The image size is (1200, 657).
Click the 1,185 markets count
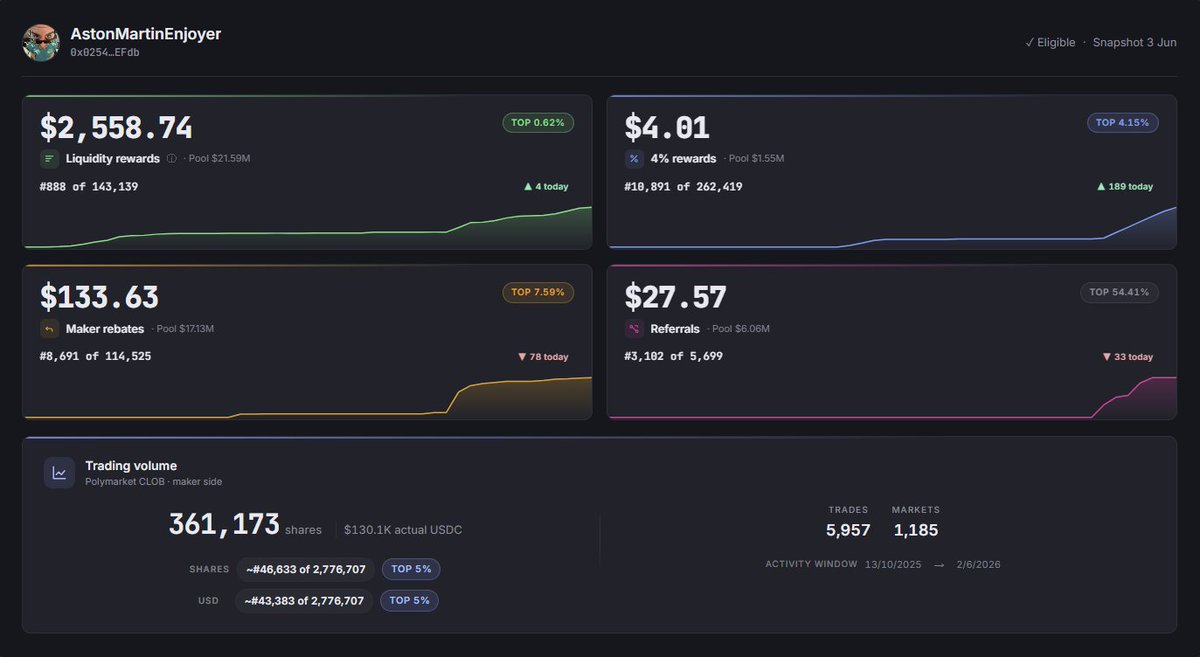916,531
